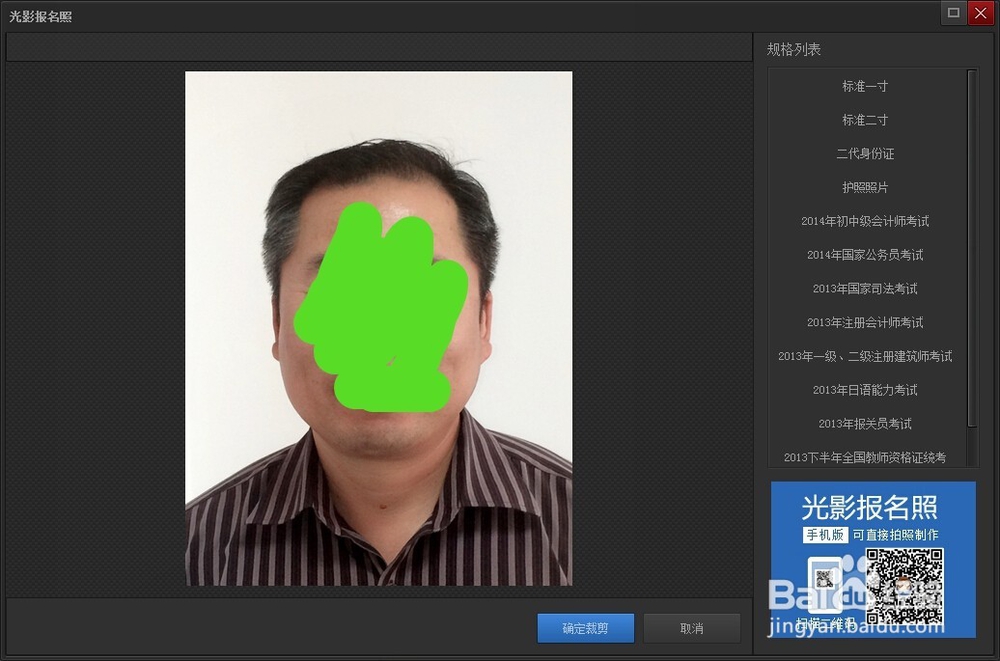
Task: Click the spec list vertical scrollbar
Action: click(x=972, y=249)
